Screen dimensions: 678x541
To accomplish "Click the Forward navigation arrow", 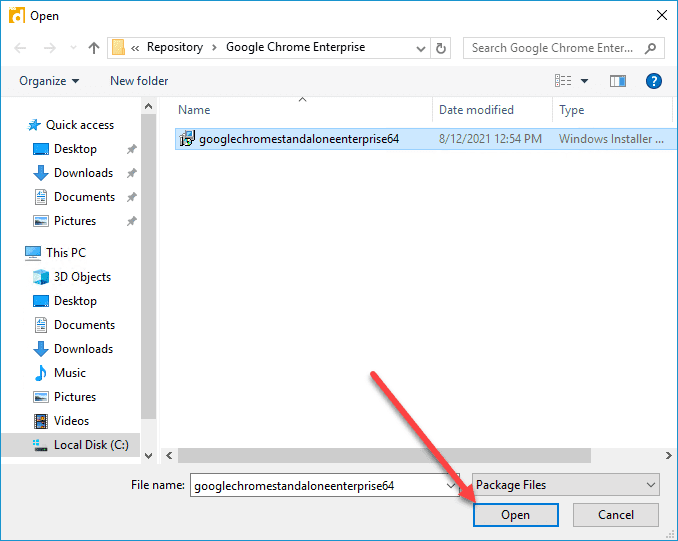I will click(x=50, y=48).
